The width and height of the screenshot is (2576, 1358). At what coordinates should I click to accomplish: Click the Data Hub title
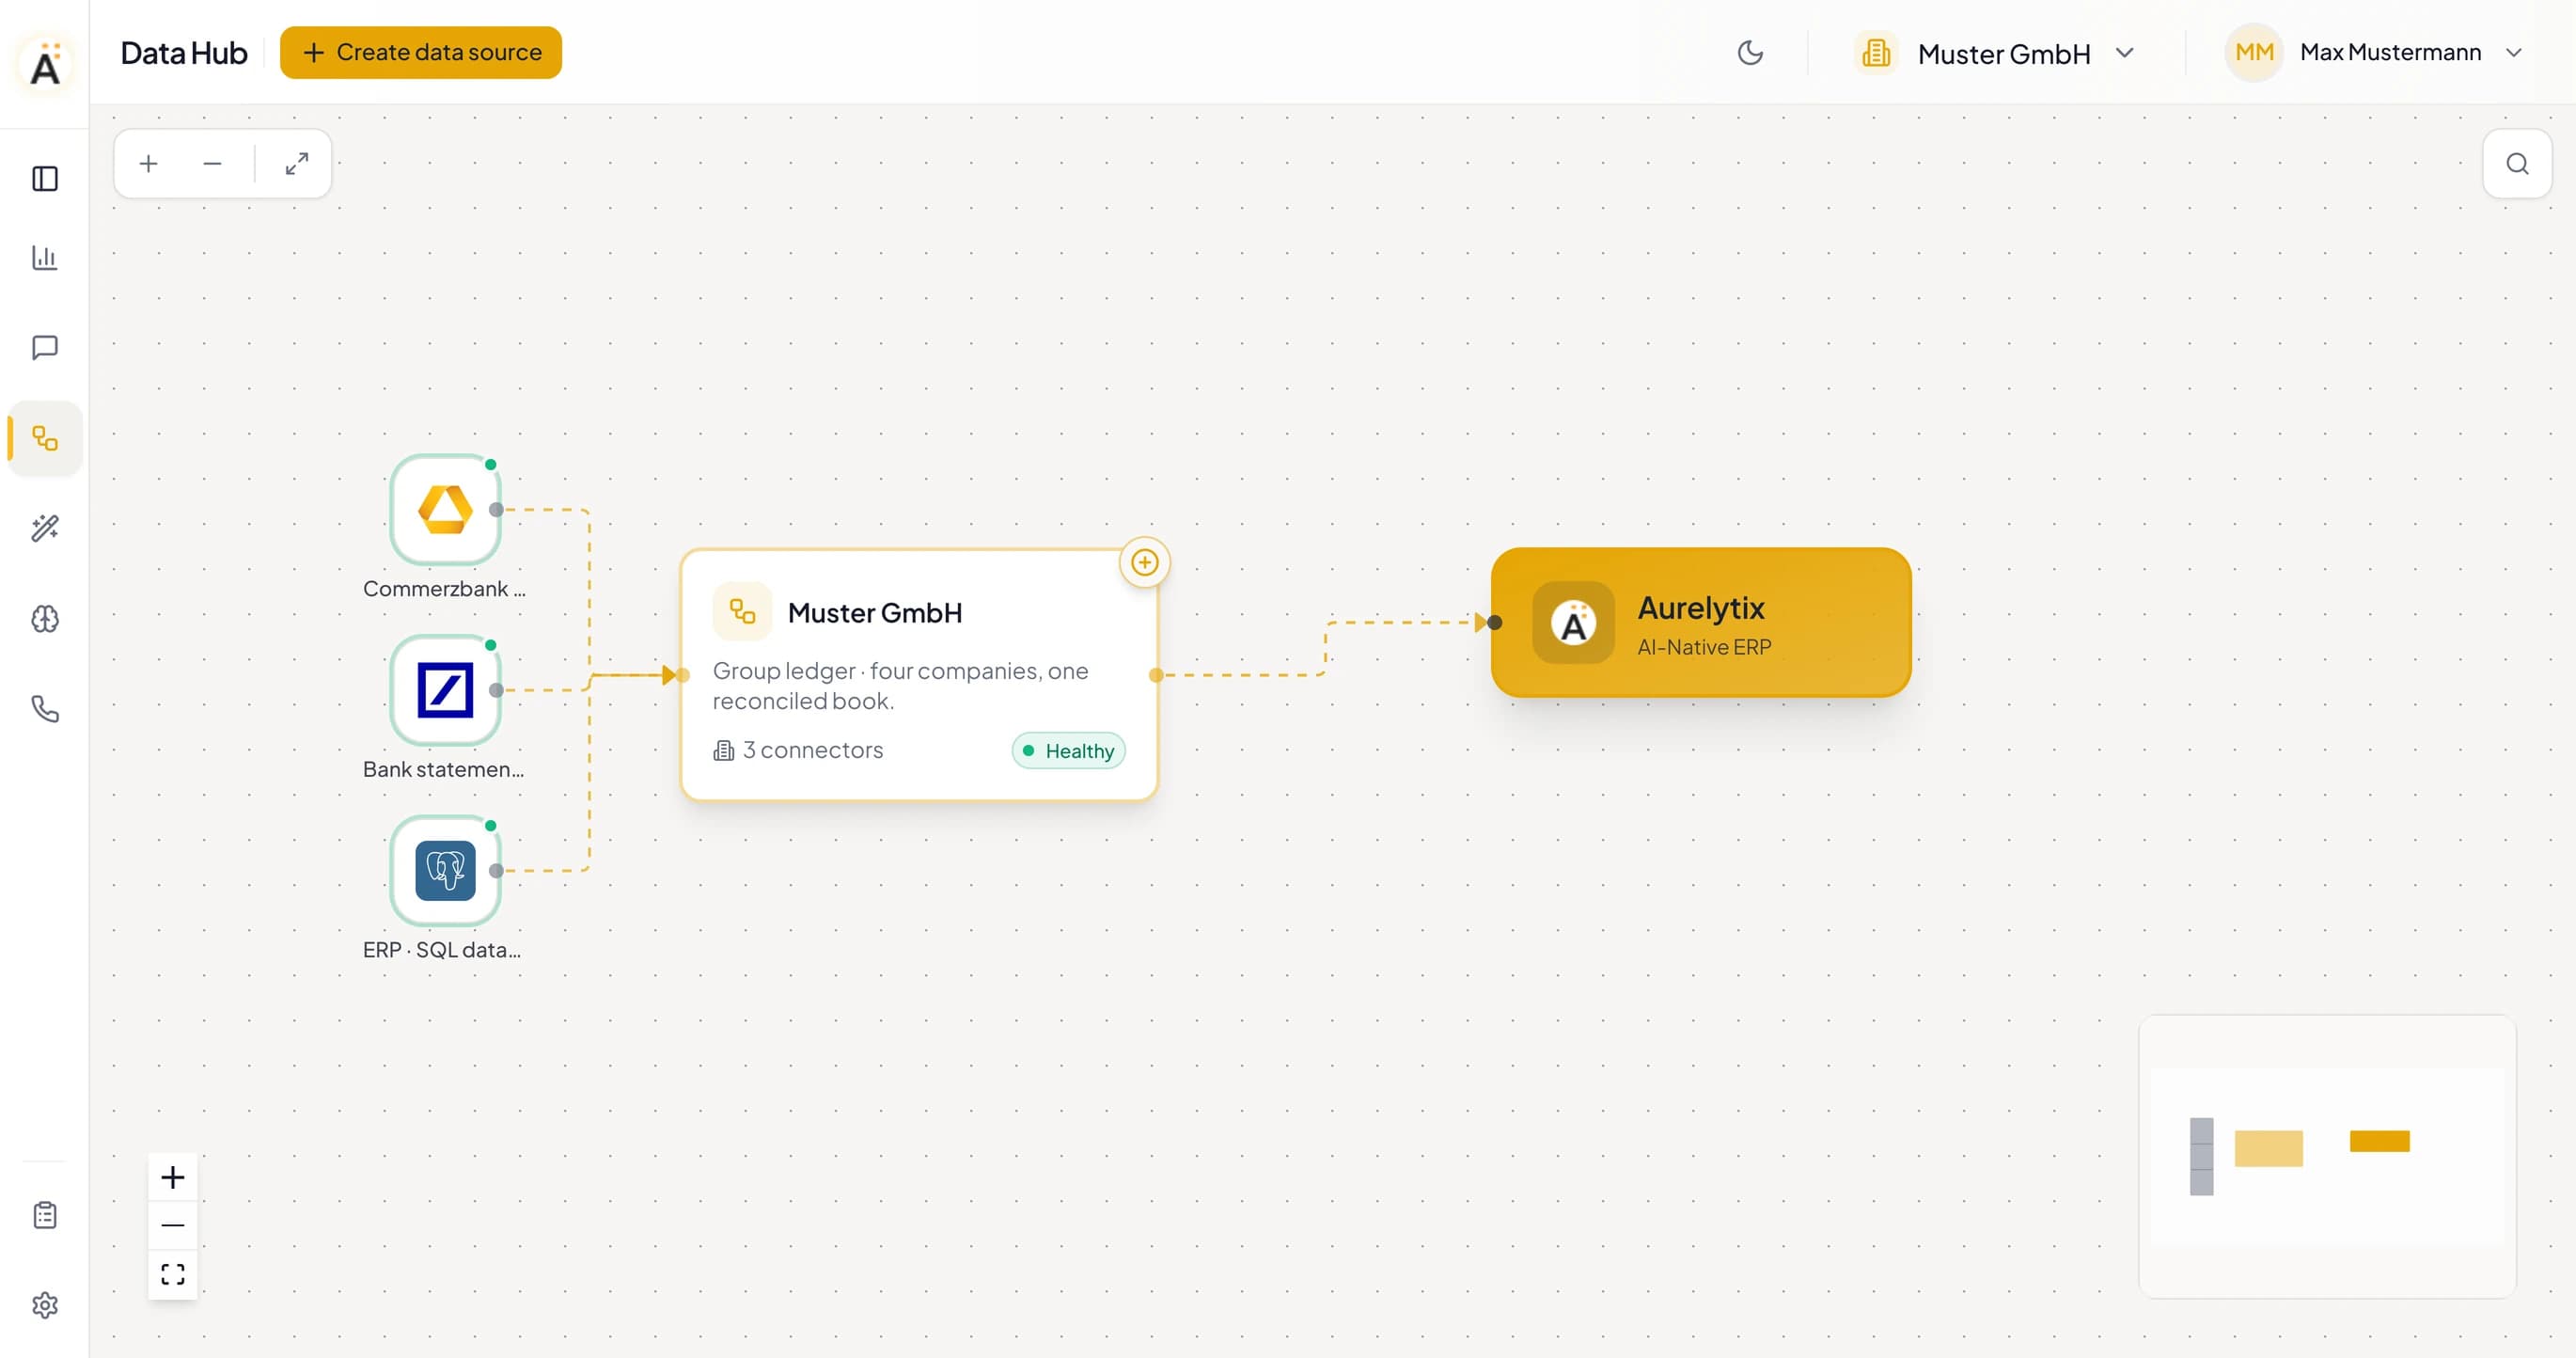184,52
